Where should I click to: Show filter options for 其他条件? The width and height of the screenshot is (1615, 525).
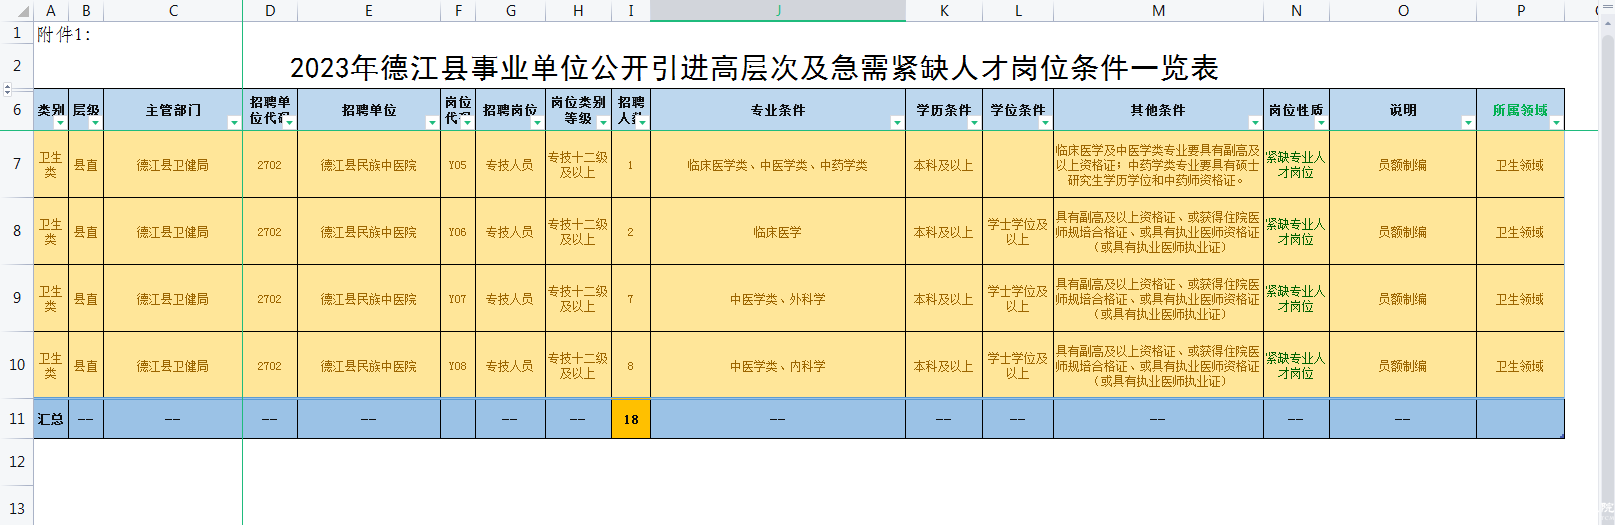pyautogui.click(x=1255, y=123)
